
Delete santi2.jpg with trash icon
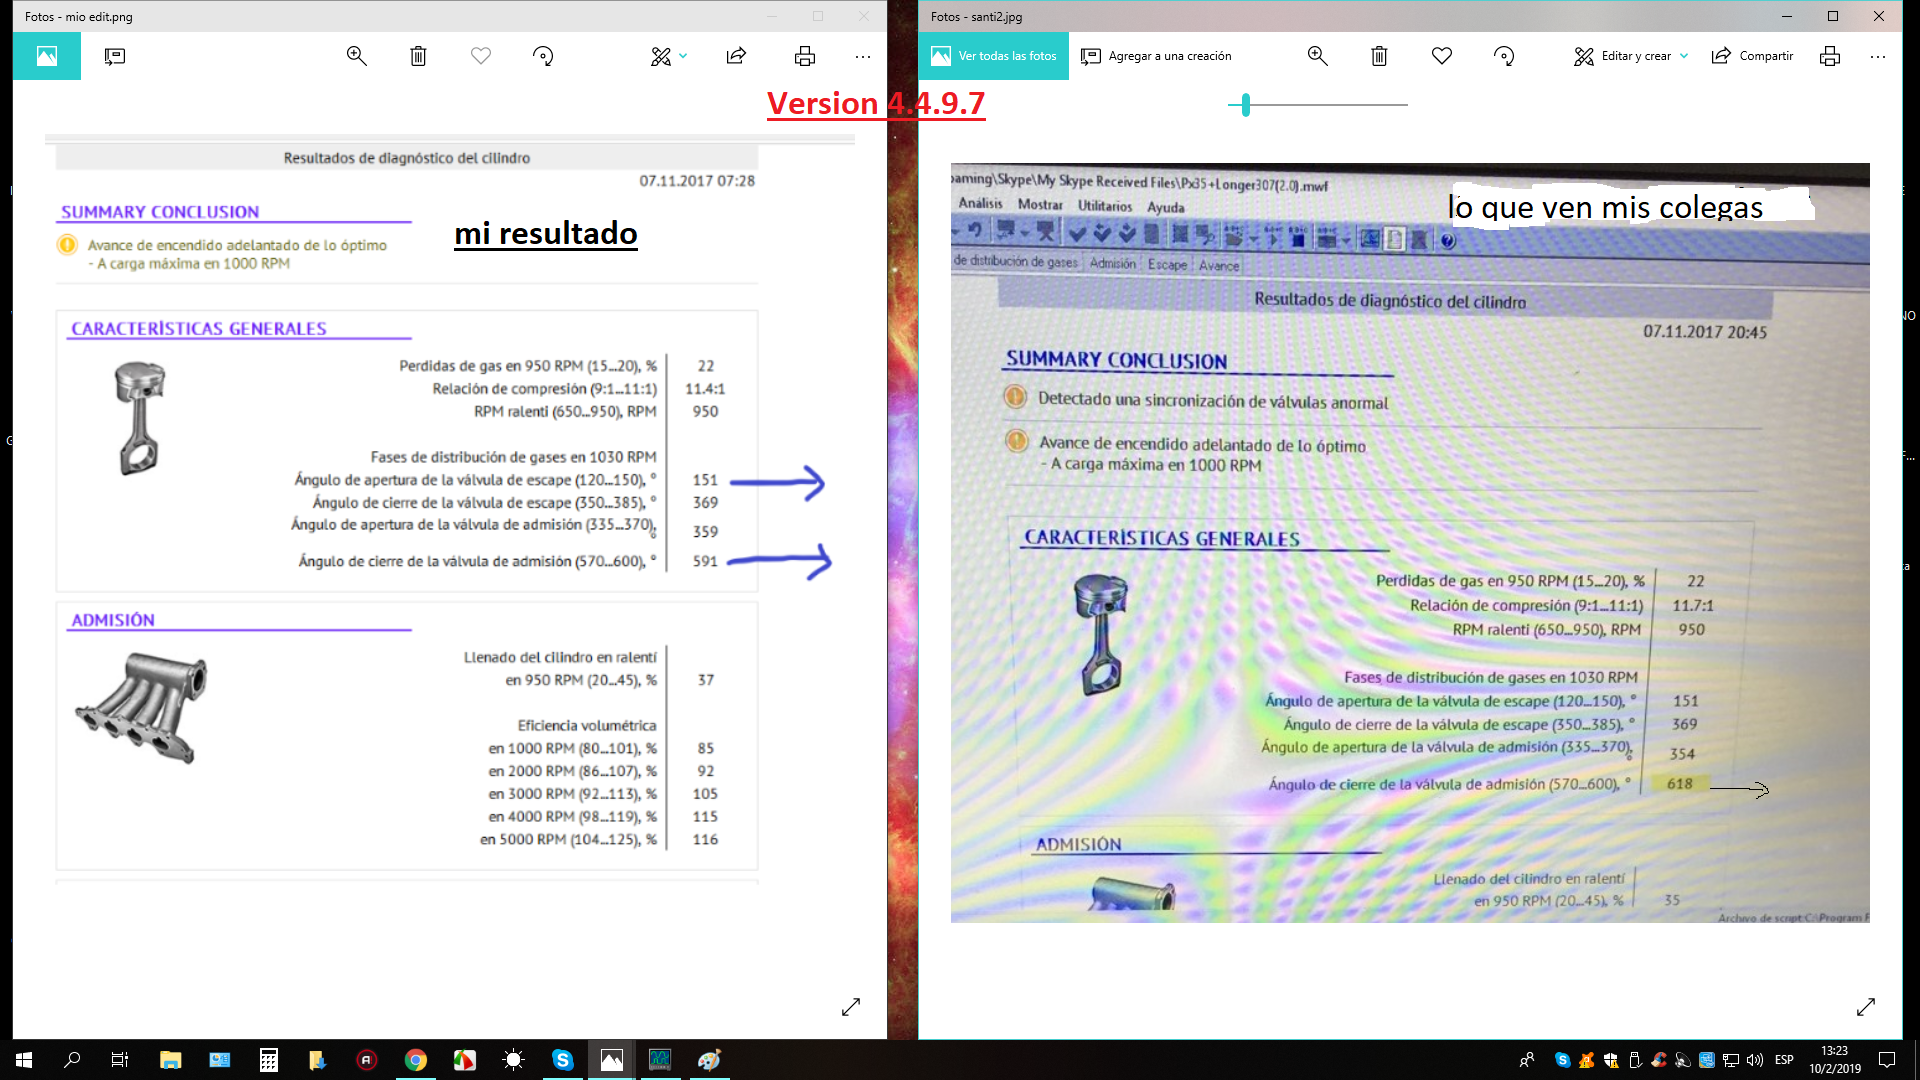[1379, 56]
